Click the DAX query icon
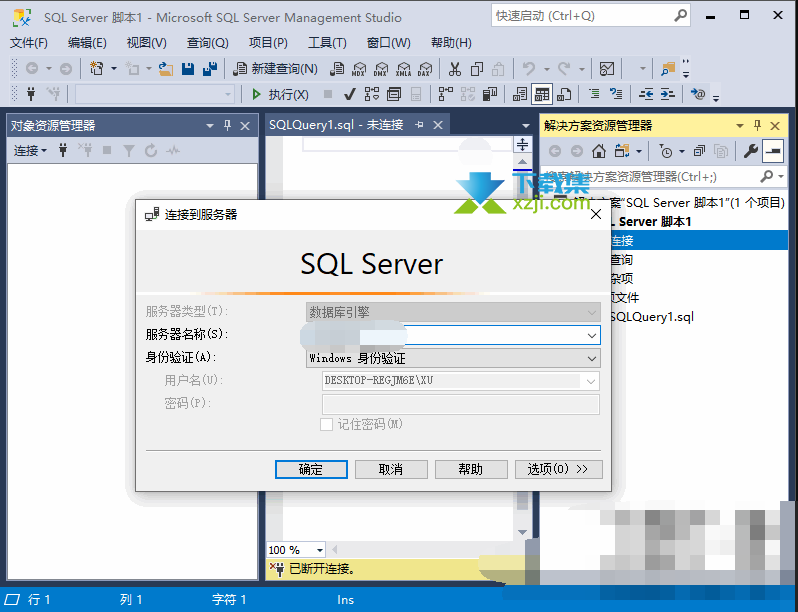 [425, 69]
